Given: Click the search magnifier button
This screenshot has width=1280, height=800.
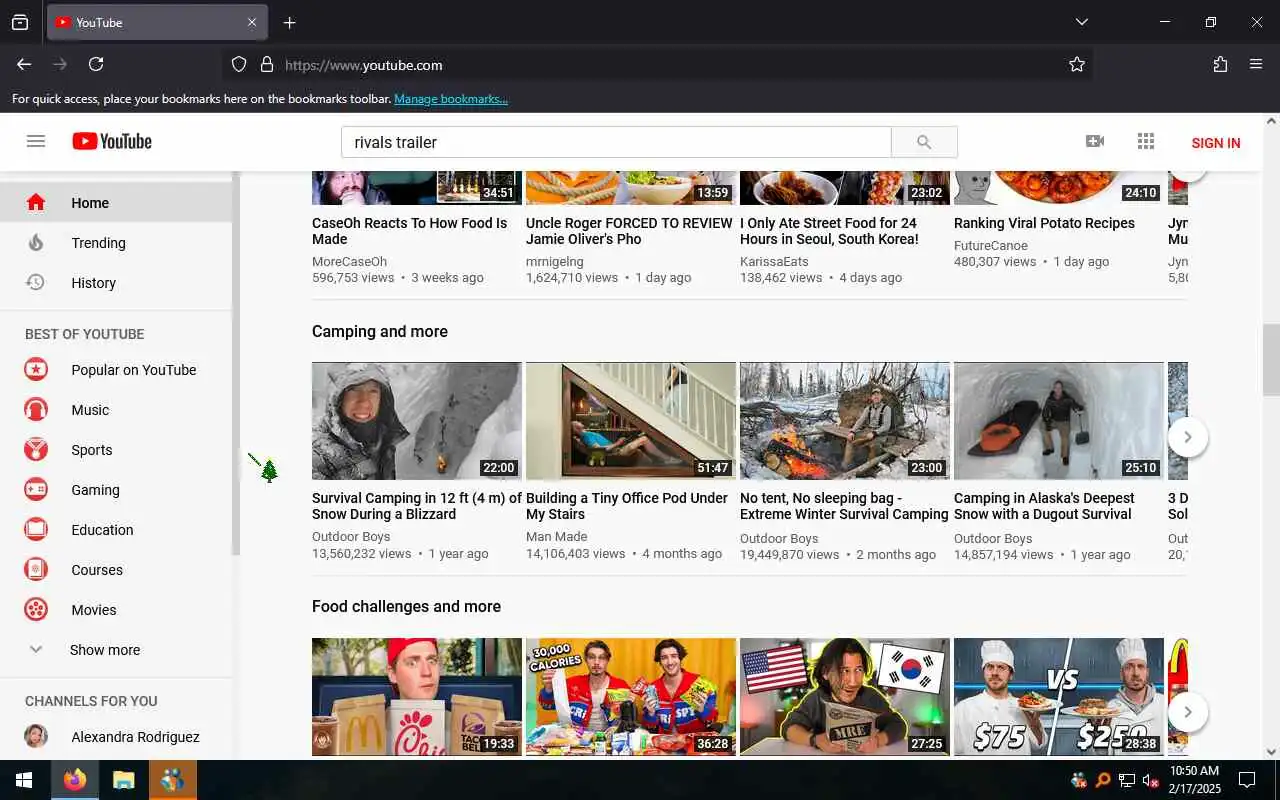Looking at the screenshot, I should (924, 142).
